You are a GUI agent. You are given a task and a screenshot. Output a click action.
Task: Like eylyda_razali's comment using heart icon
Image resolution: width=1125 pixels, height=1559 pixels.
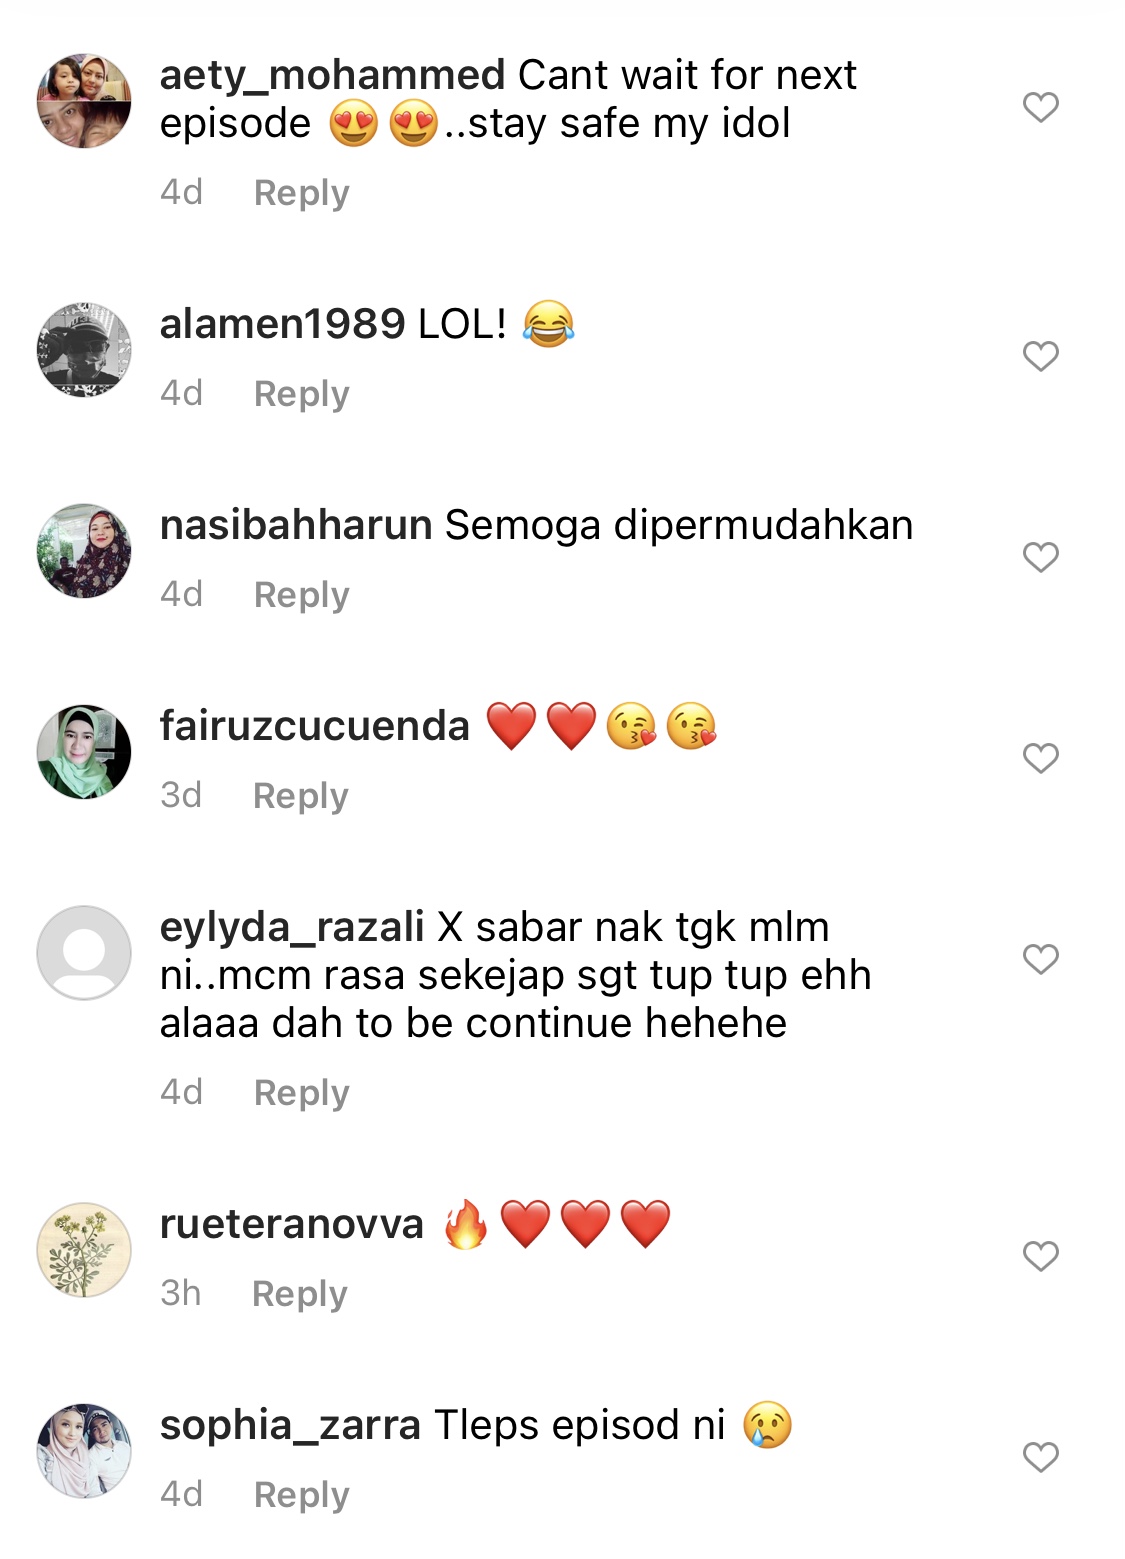pos(1040,959)
